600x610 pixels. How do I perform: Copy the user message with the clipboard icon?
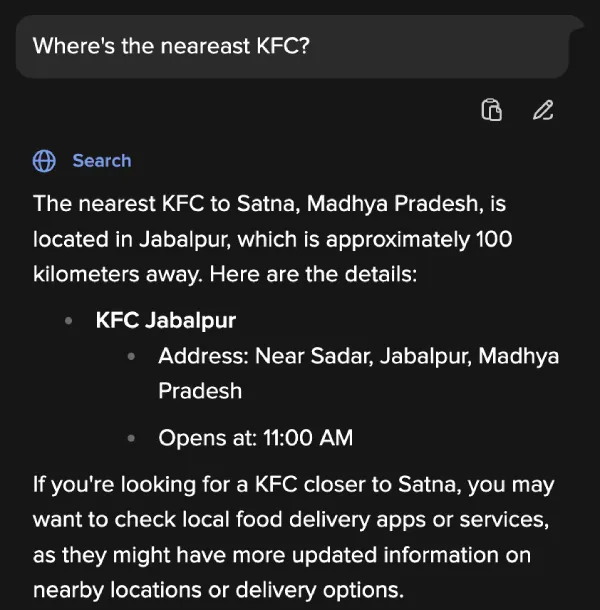pyautogui.click(x=491, y=110)
